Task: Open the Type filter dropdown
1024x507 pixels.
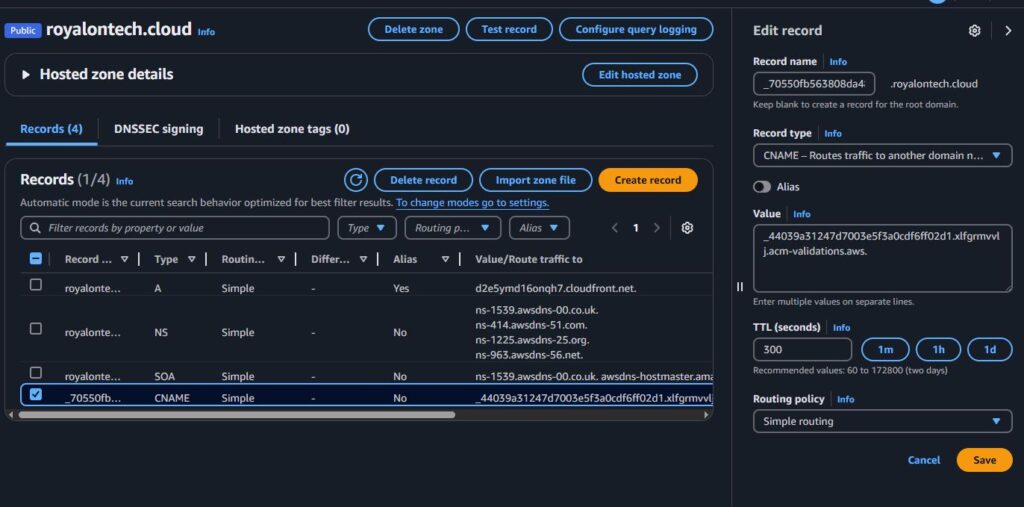Action: click(366, 228)
